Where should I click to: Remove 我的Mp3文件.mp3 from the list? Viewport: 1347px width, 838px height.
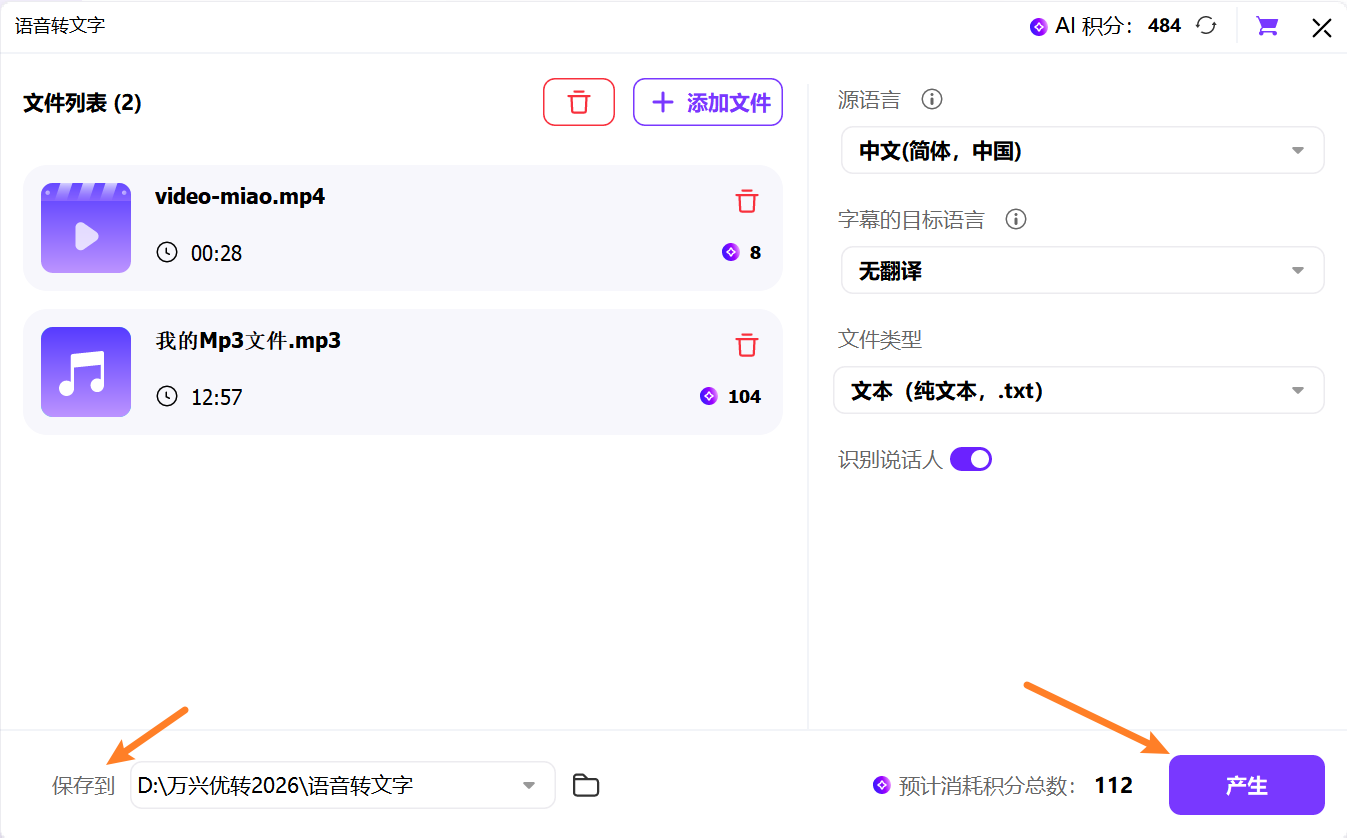746,344
